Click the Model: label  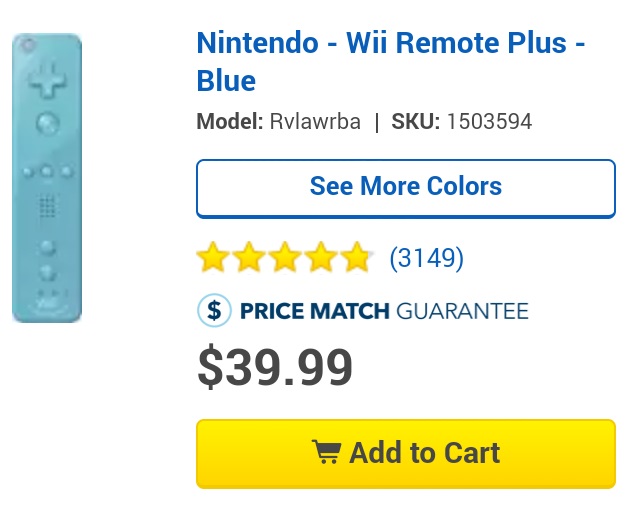point(230,122)
